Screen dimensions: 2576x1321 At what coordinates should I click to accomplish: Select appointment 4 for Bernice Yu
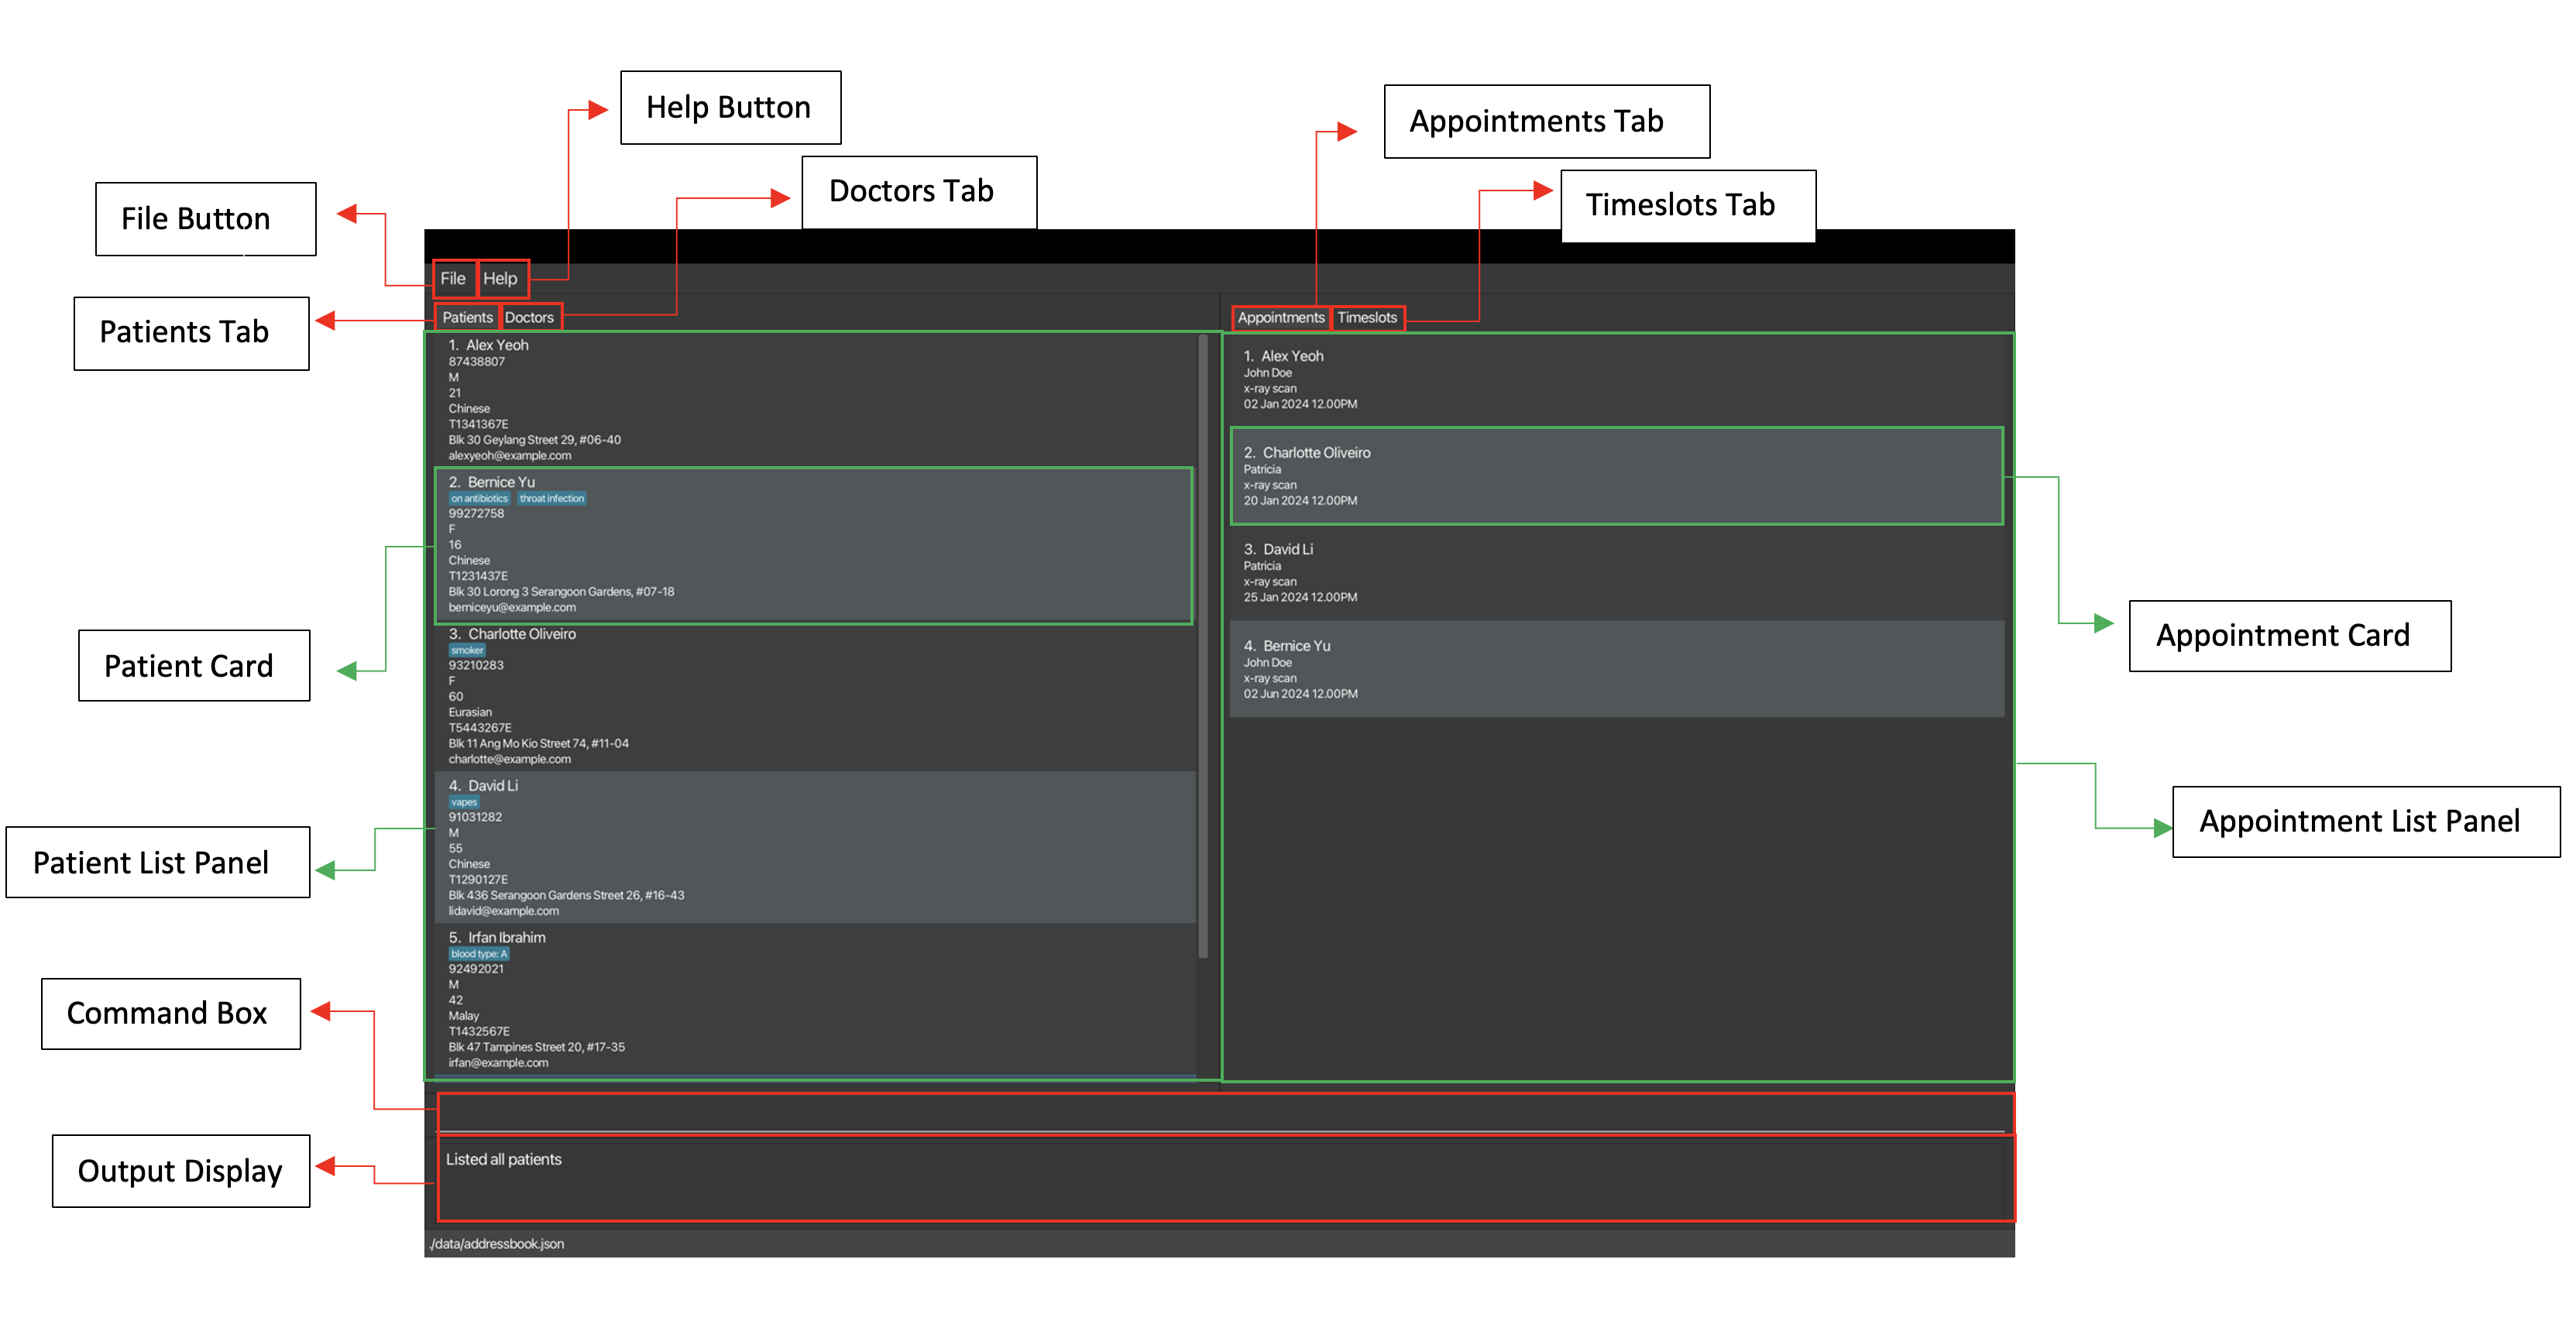(1617, 669)
